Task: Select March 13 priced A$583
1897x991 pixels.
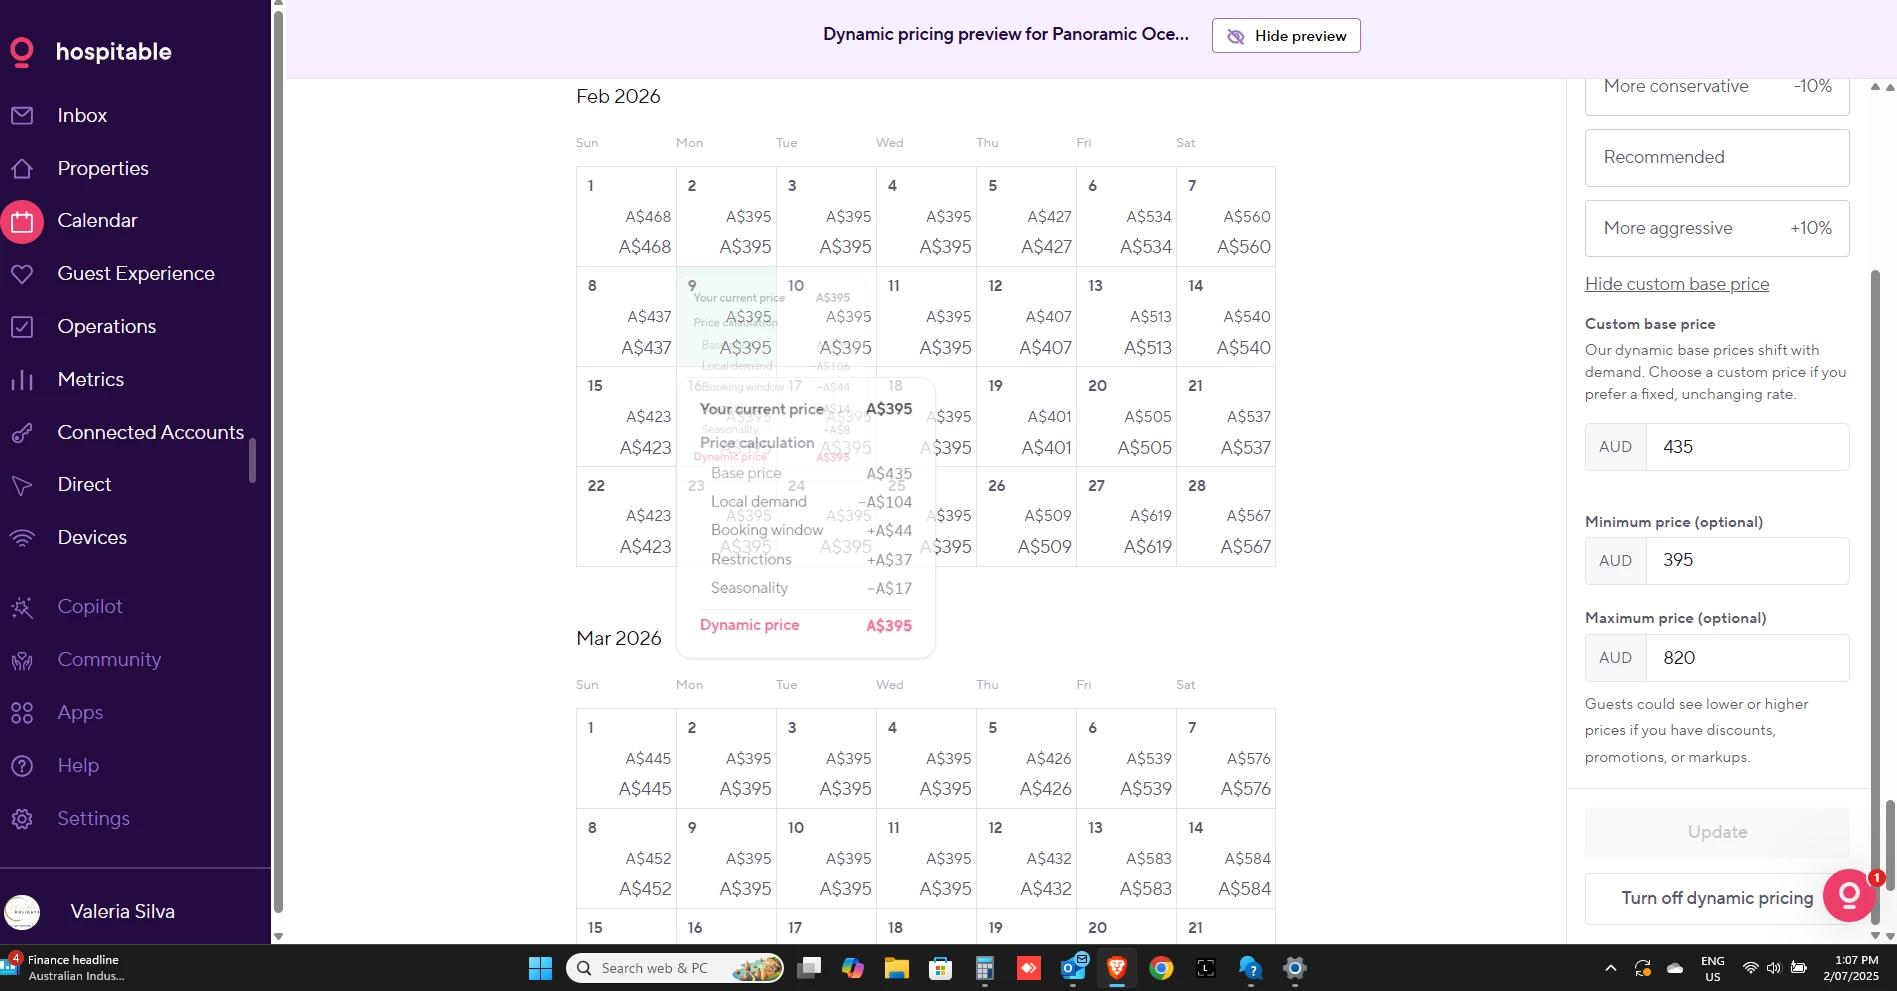Action: [1126, 858]
